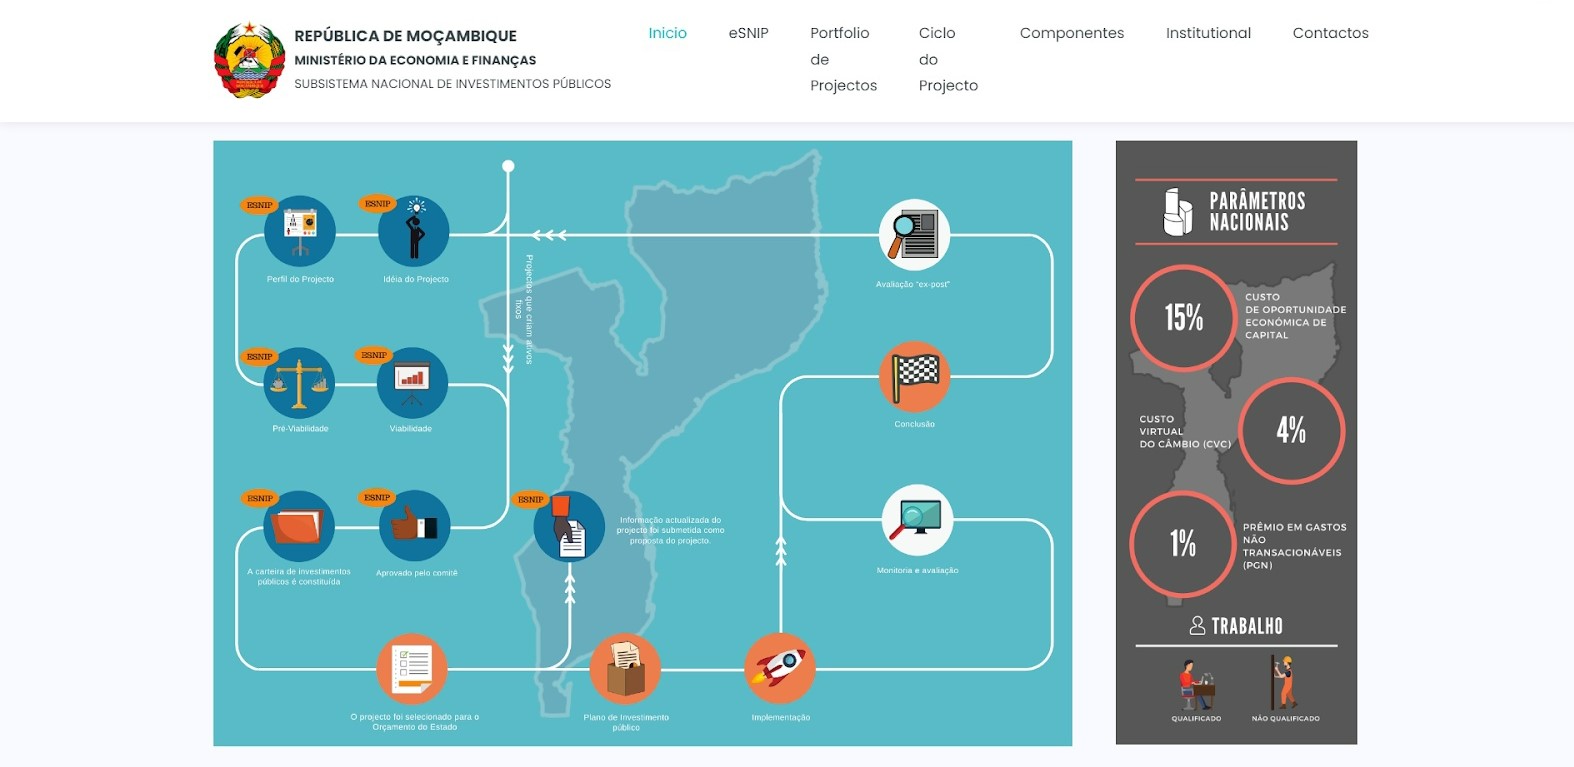Image resolution: width=1574 pixels, height=767 pixels.
Task: Open Portfolio de Projectos menu
Action: coord(843,59)
